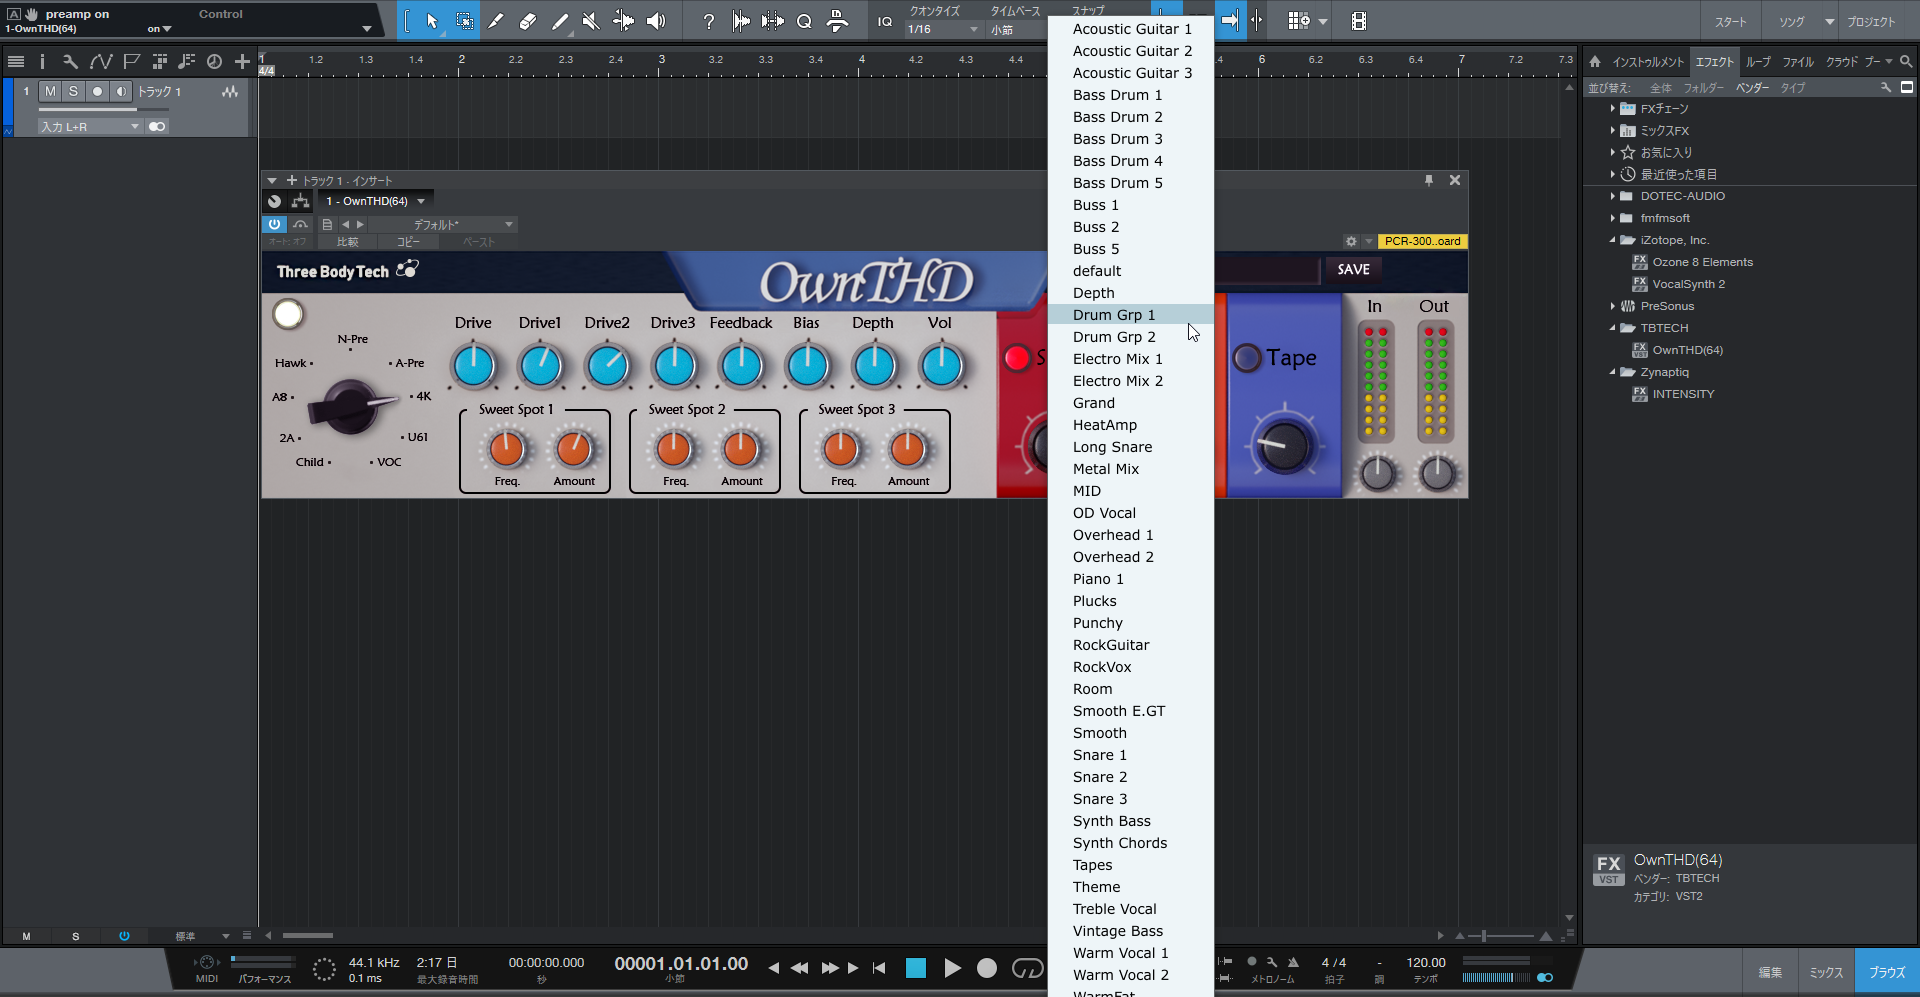The image size is (1920, 997).
Task: Open the video player film icon
Action: coord(1359,21)
